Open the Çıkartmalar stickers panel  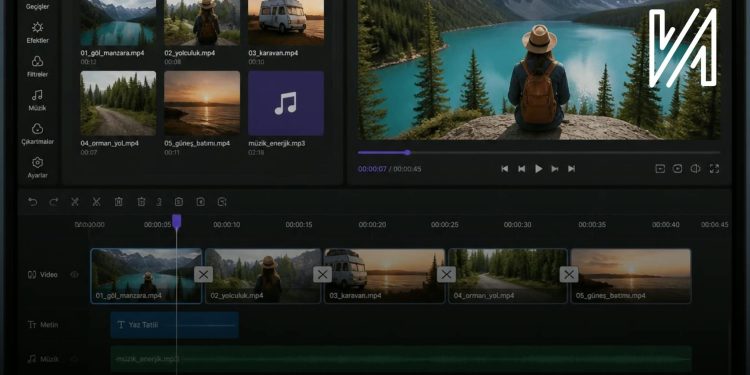pos(37,134)
